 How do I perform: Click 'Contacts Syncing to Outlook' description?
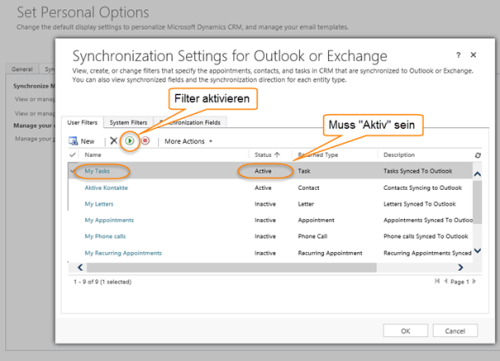[x=423, y=188]
